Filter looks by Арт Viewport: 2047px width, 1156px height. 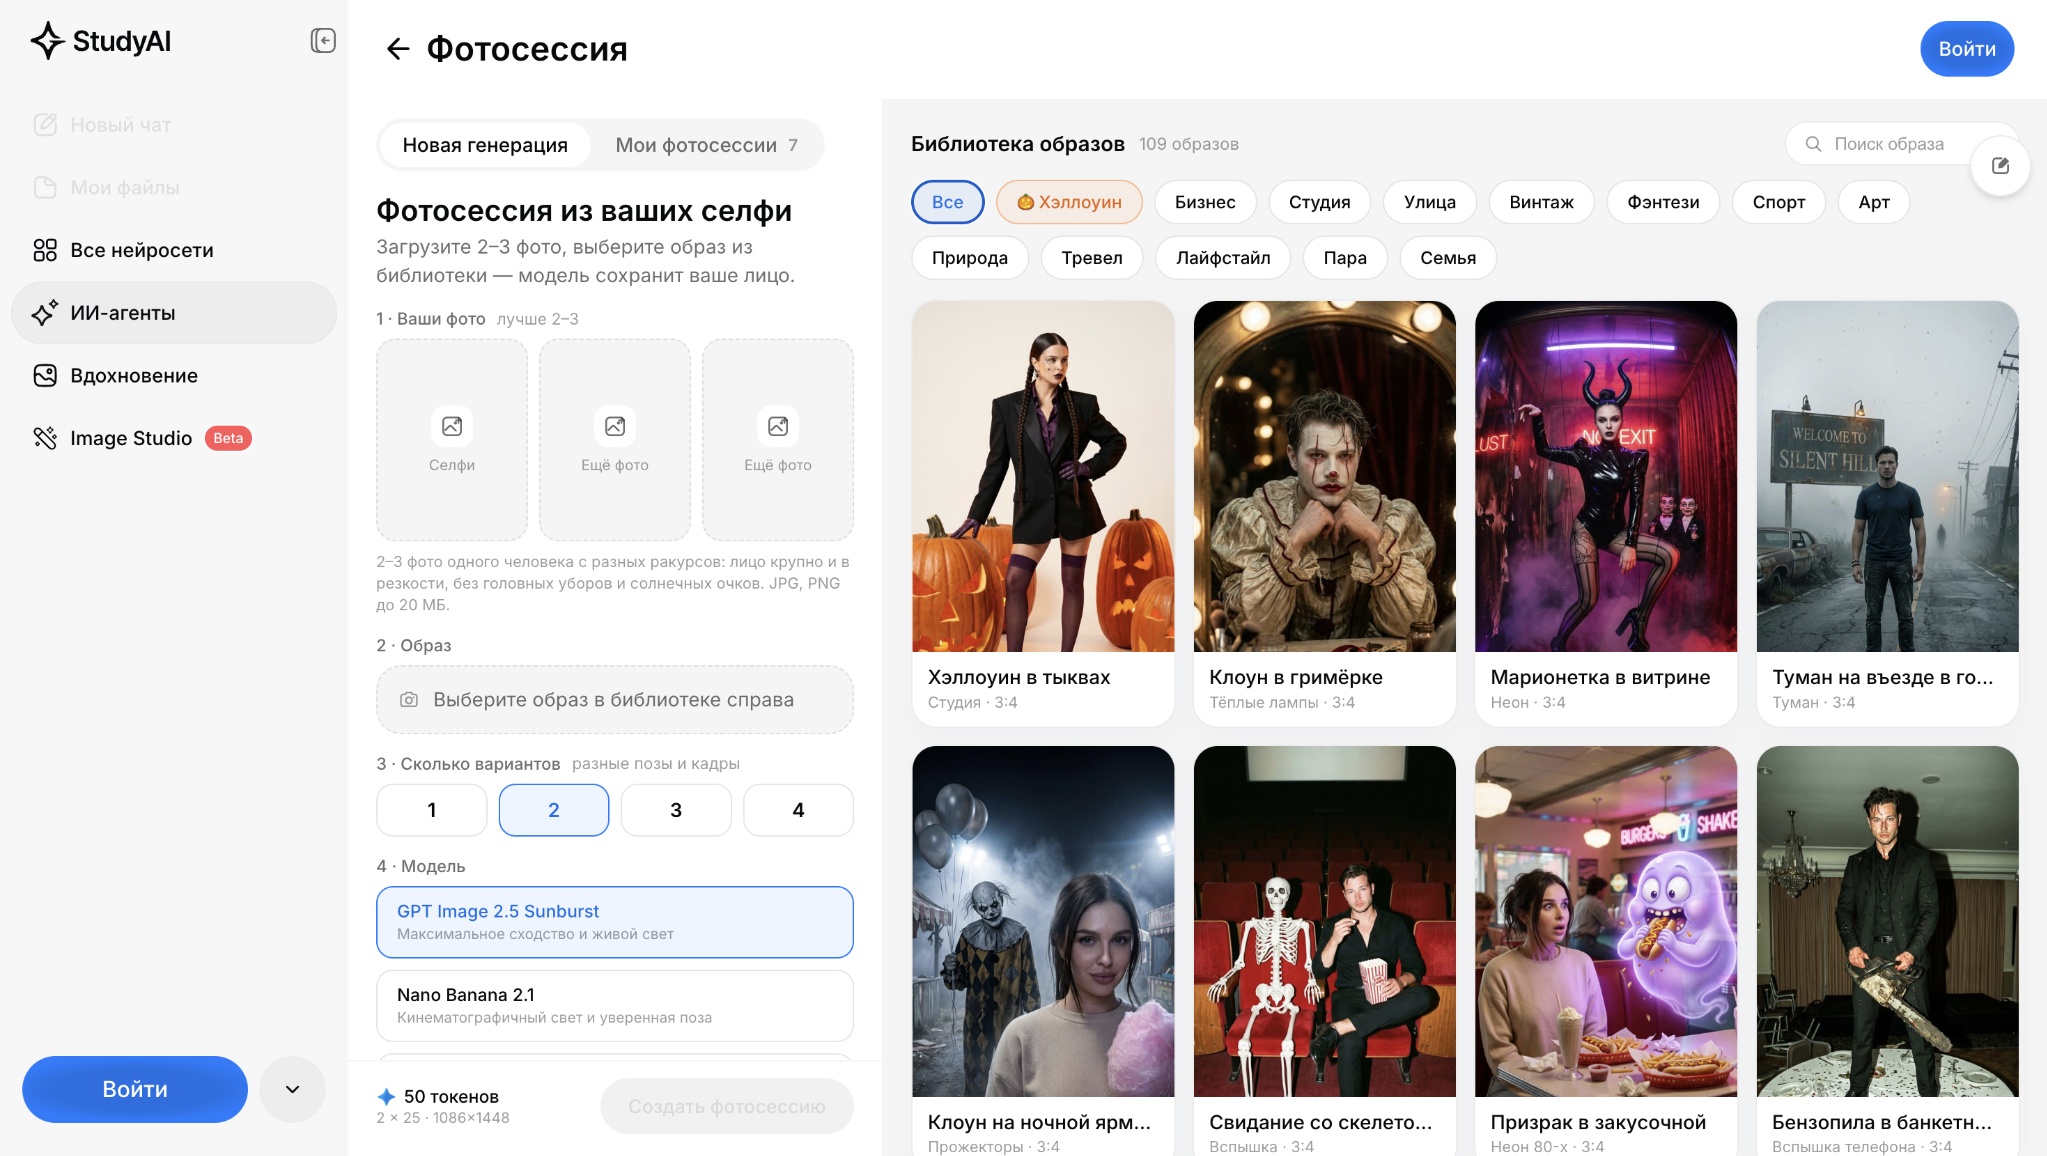tap(1874, 202)
